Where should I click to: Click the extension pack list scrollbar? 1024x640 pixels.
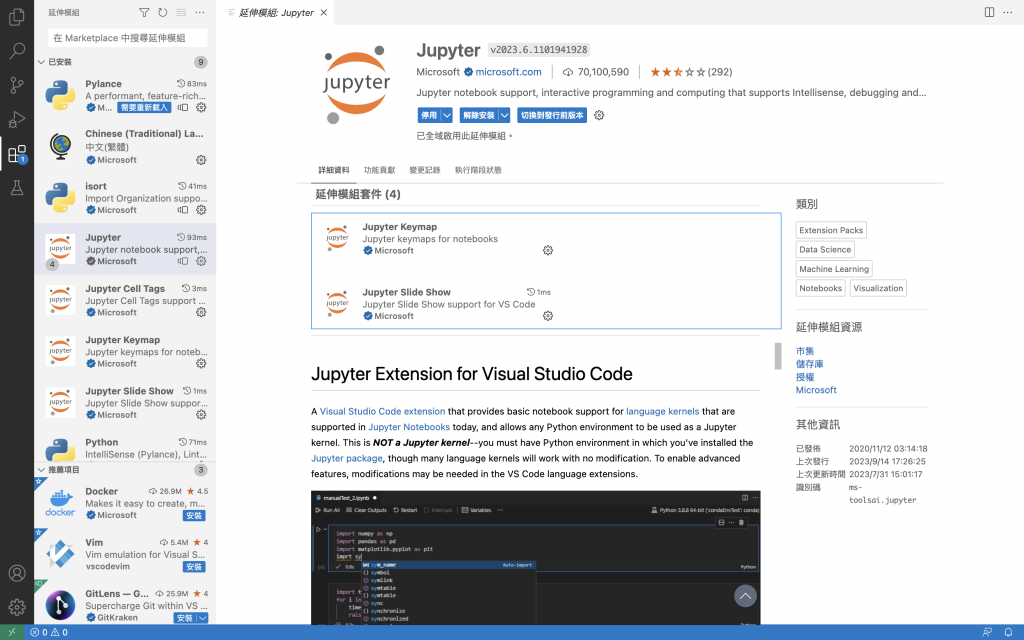point(778,356)
